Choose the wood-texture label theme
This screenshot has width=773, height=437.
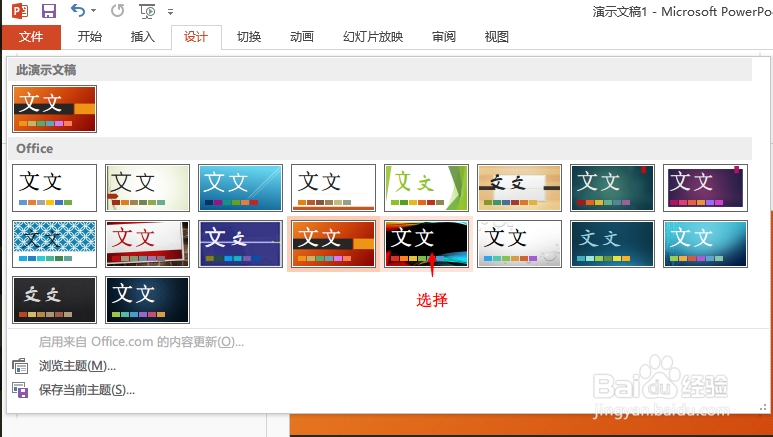[519, 188]
